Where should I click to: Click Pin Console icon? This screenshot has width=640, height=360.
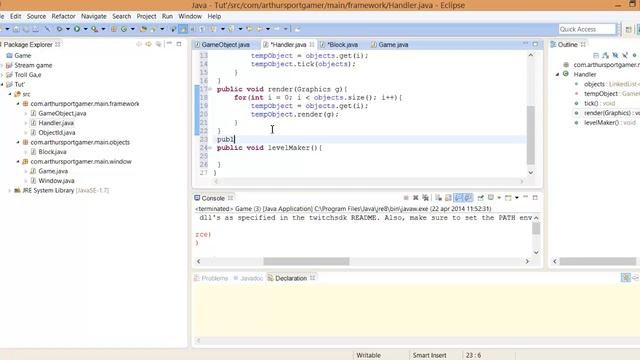(x=480, y=198)
